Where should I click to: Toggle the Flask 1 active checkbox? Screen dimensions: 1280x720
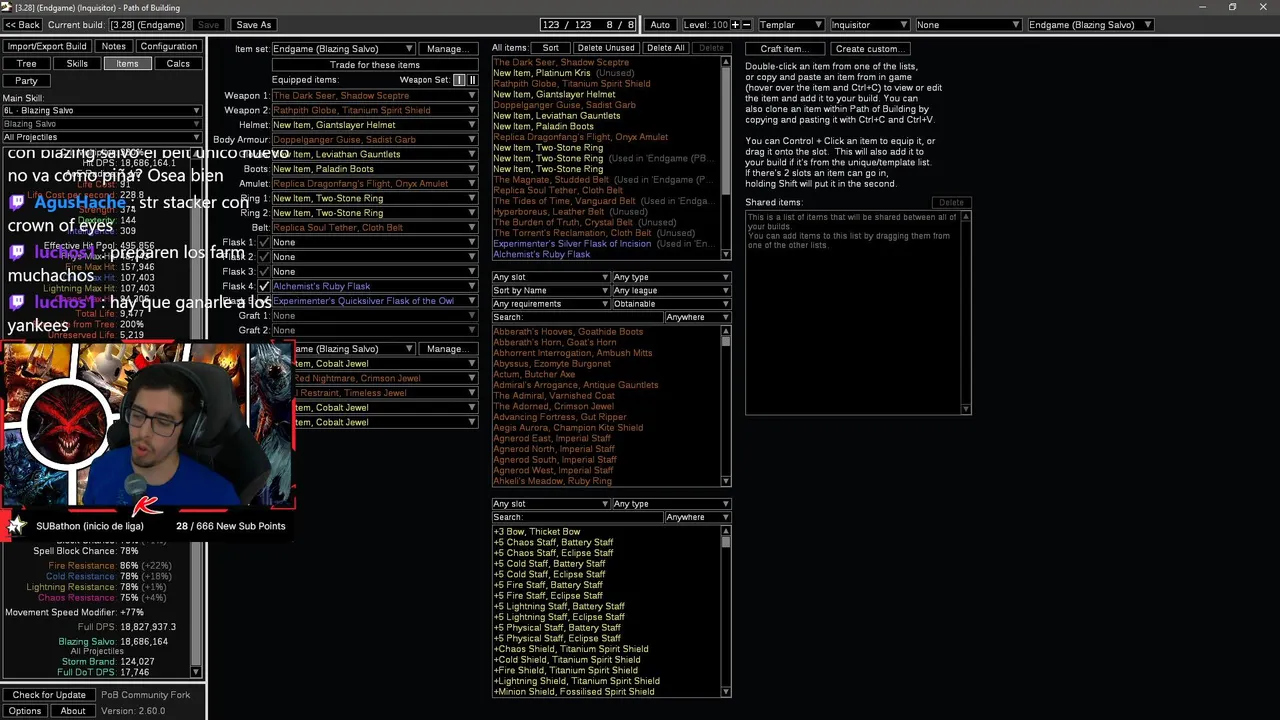[264, 242]
